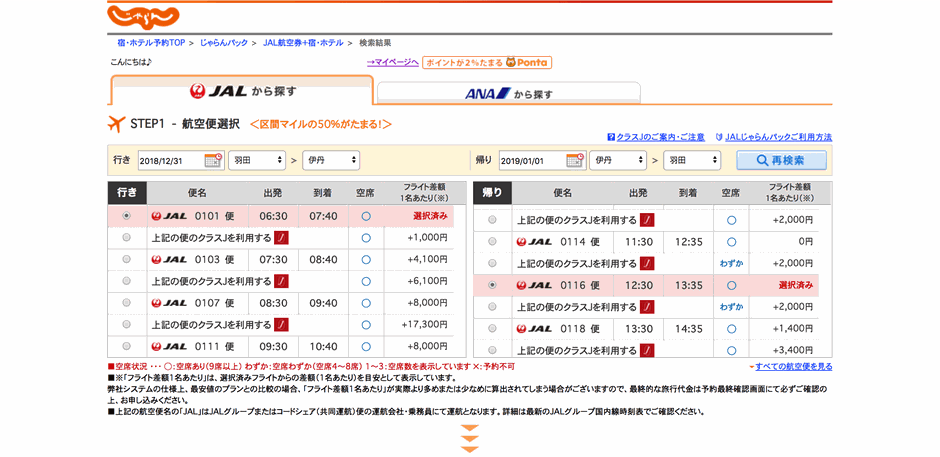Select outbound flight JAL 0103 radio button
The image size is (940, 457).
126,260
